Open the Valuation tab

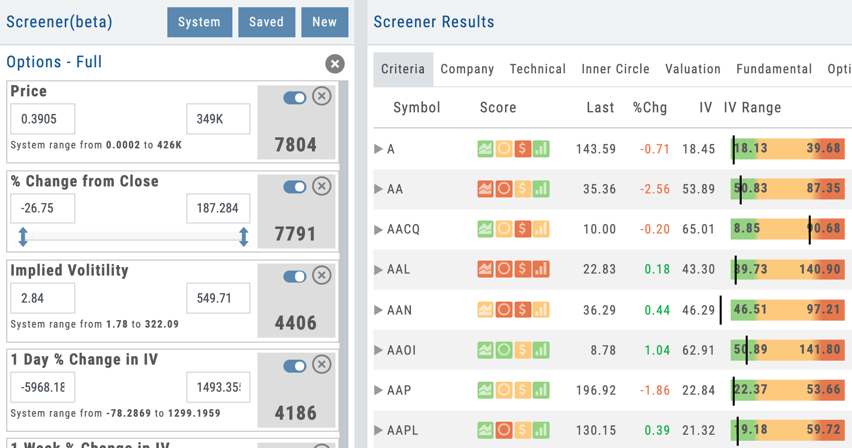tap(693, 69)
